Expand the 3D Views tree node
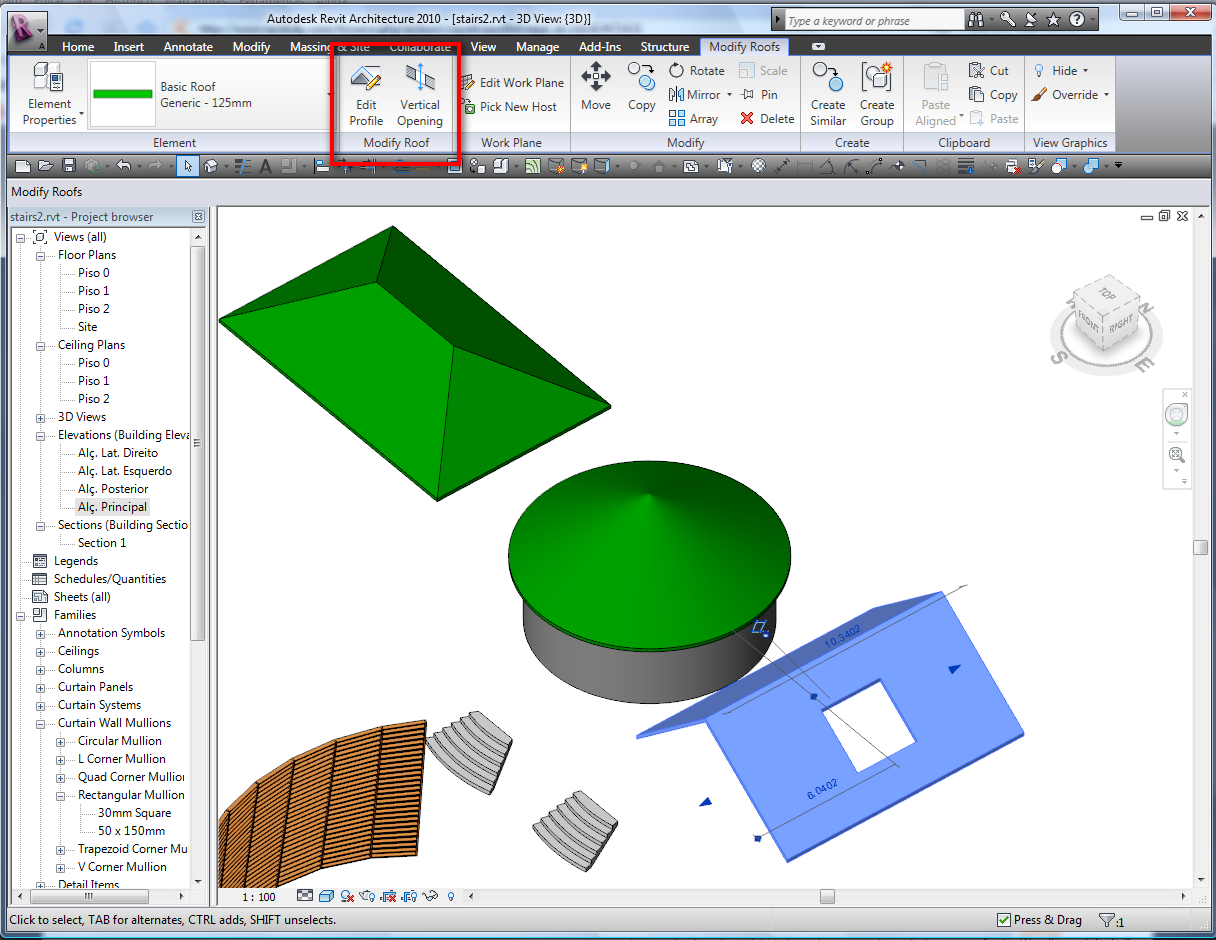The image size is (1216, 940). coord(41,417)
